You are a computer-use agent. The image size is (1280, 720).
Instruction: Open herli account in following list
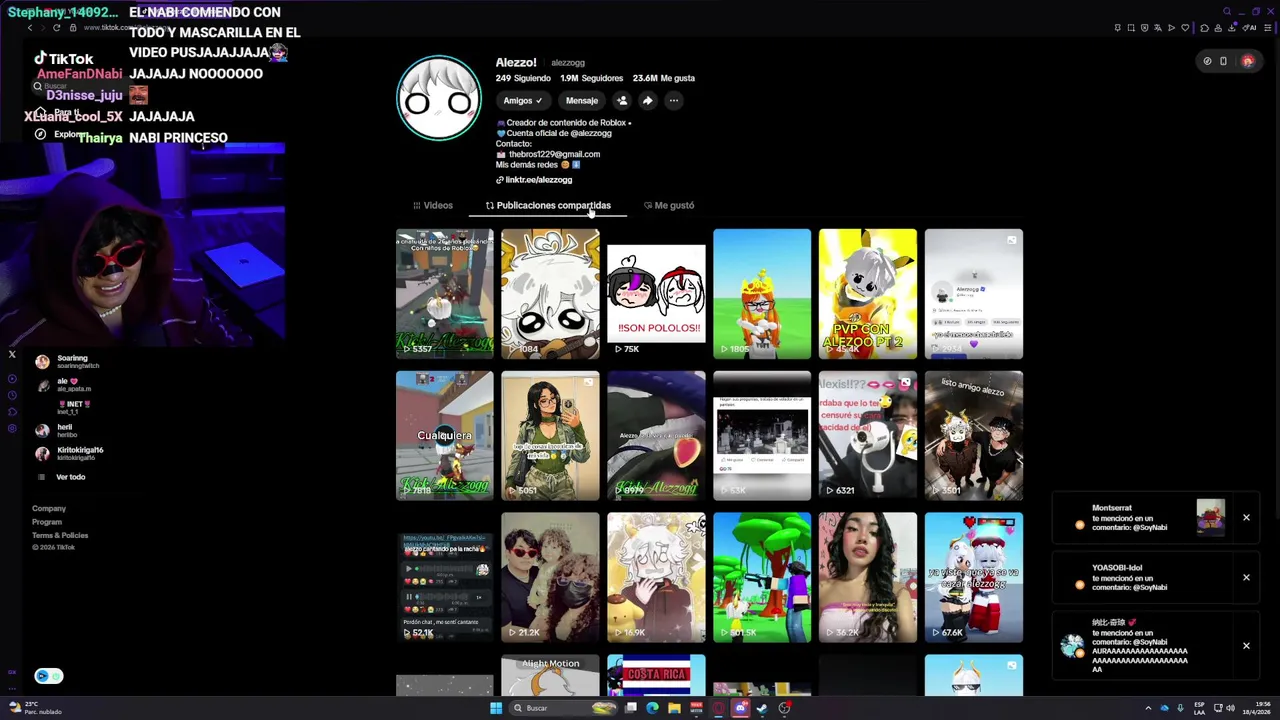(55, 431)
